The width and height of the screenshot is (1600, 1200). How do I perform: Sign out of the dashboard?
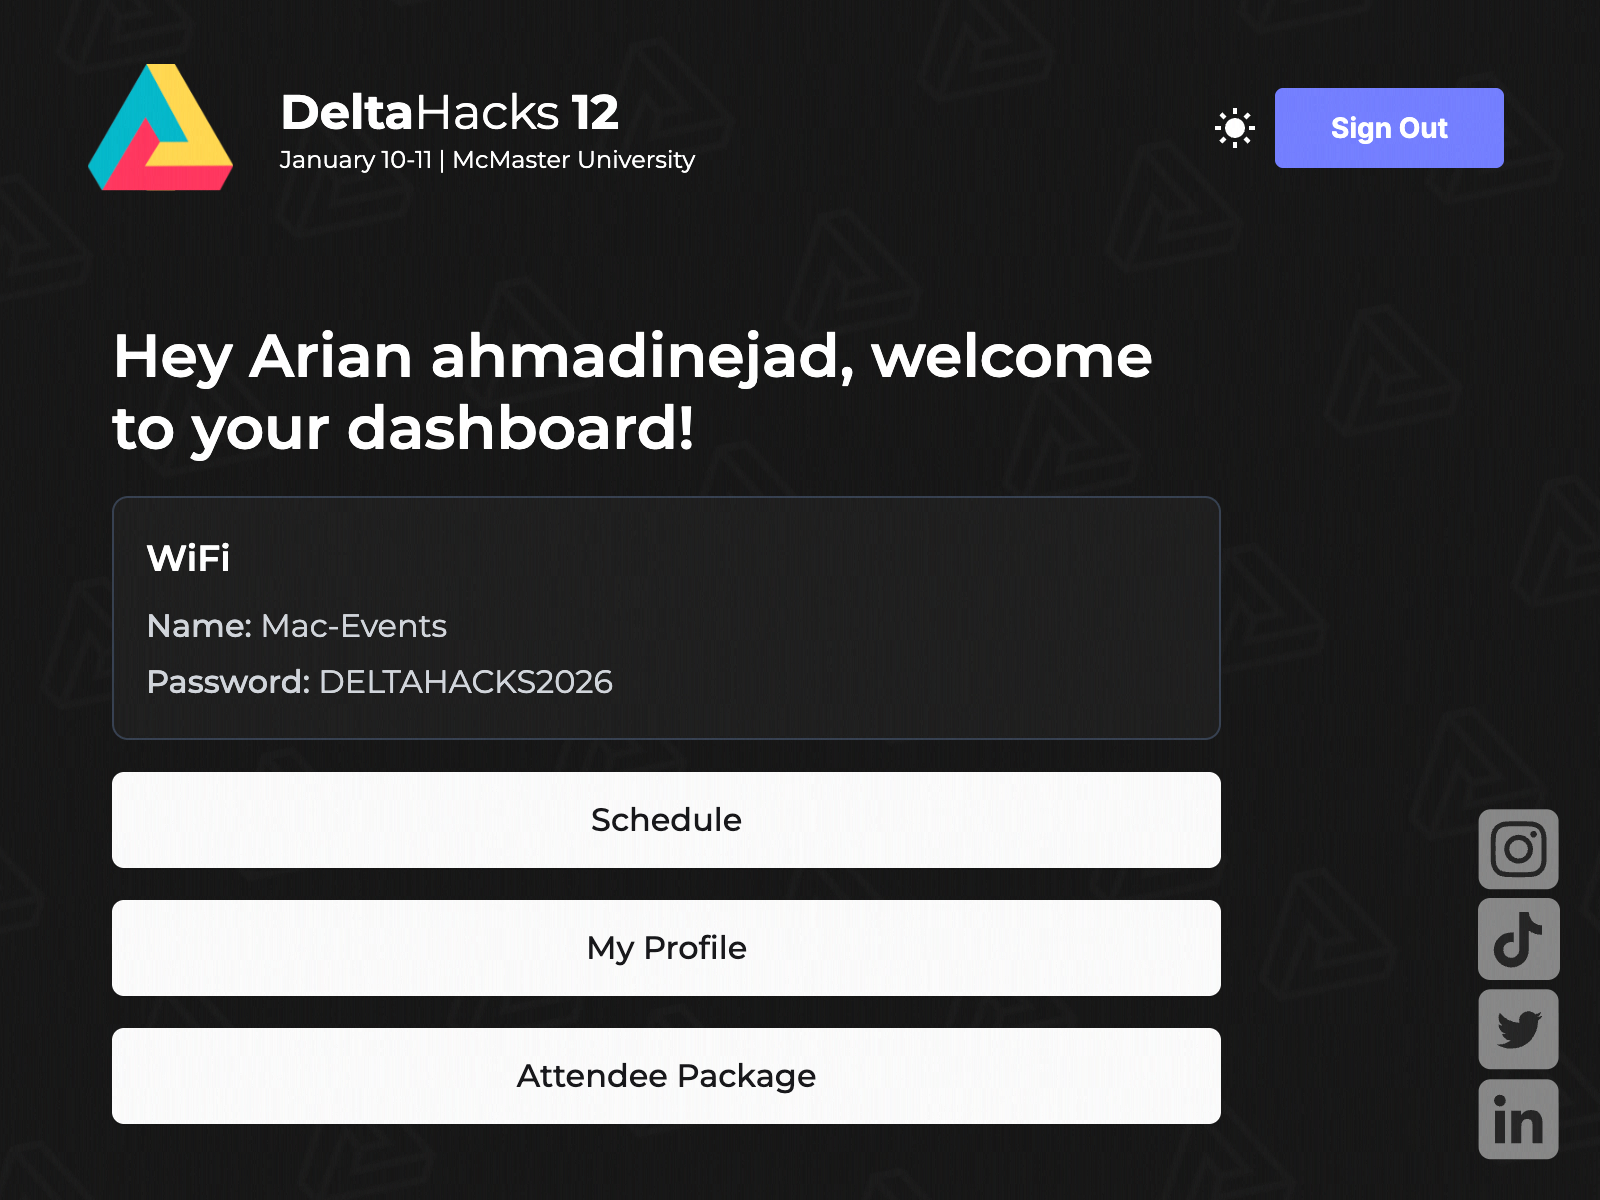pos(1388,128)
